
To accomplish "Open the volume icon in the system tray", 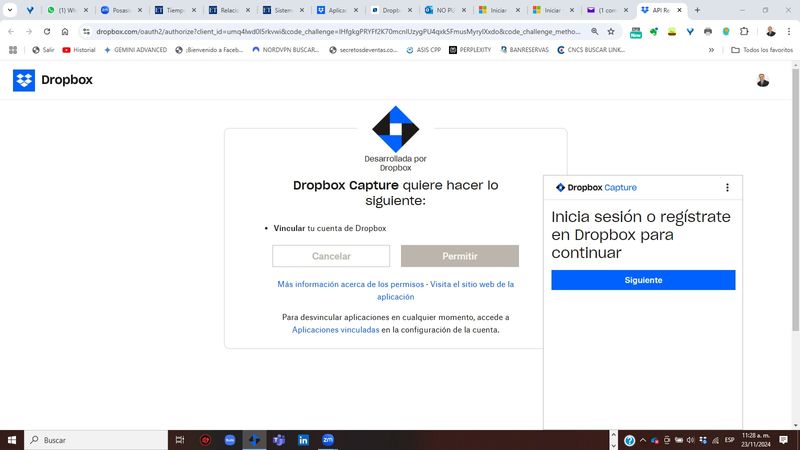I will 690,440.
